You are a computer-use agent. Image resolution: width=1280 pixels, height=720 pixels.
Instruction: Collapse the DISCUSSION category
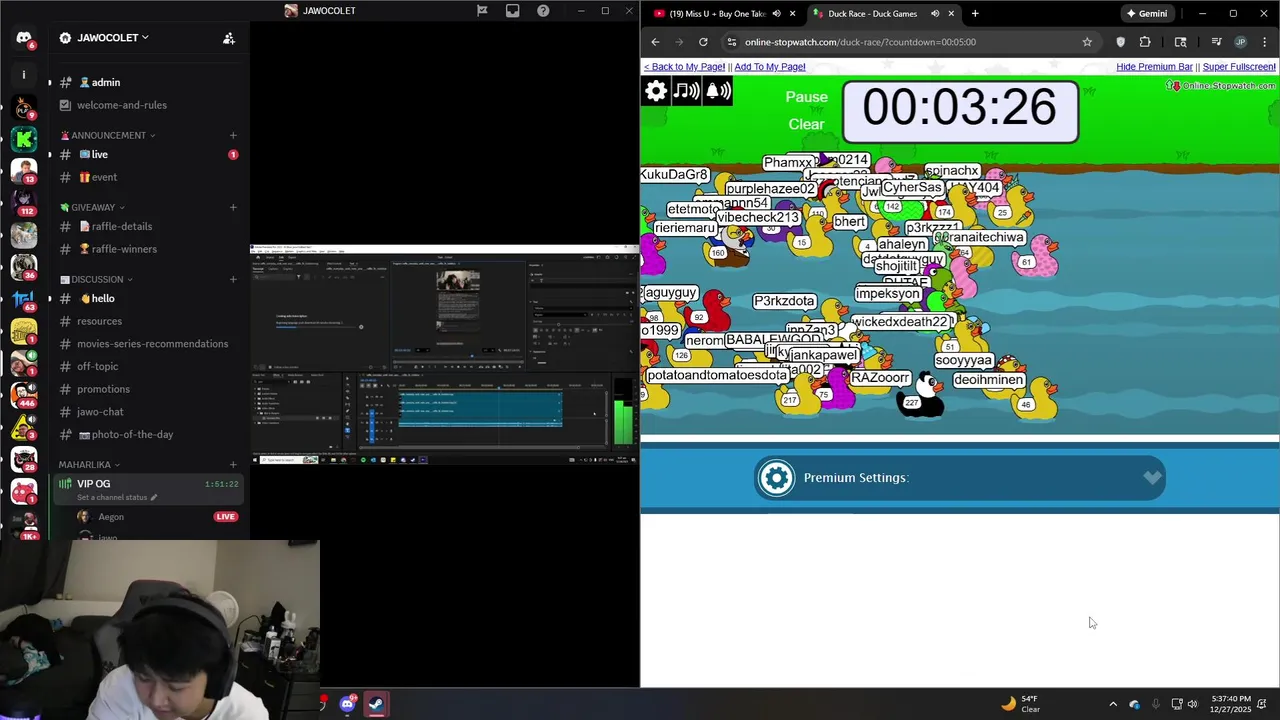click(x=96, y=279)
